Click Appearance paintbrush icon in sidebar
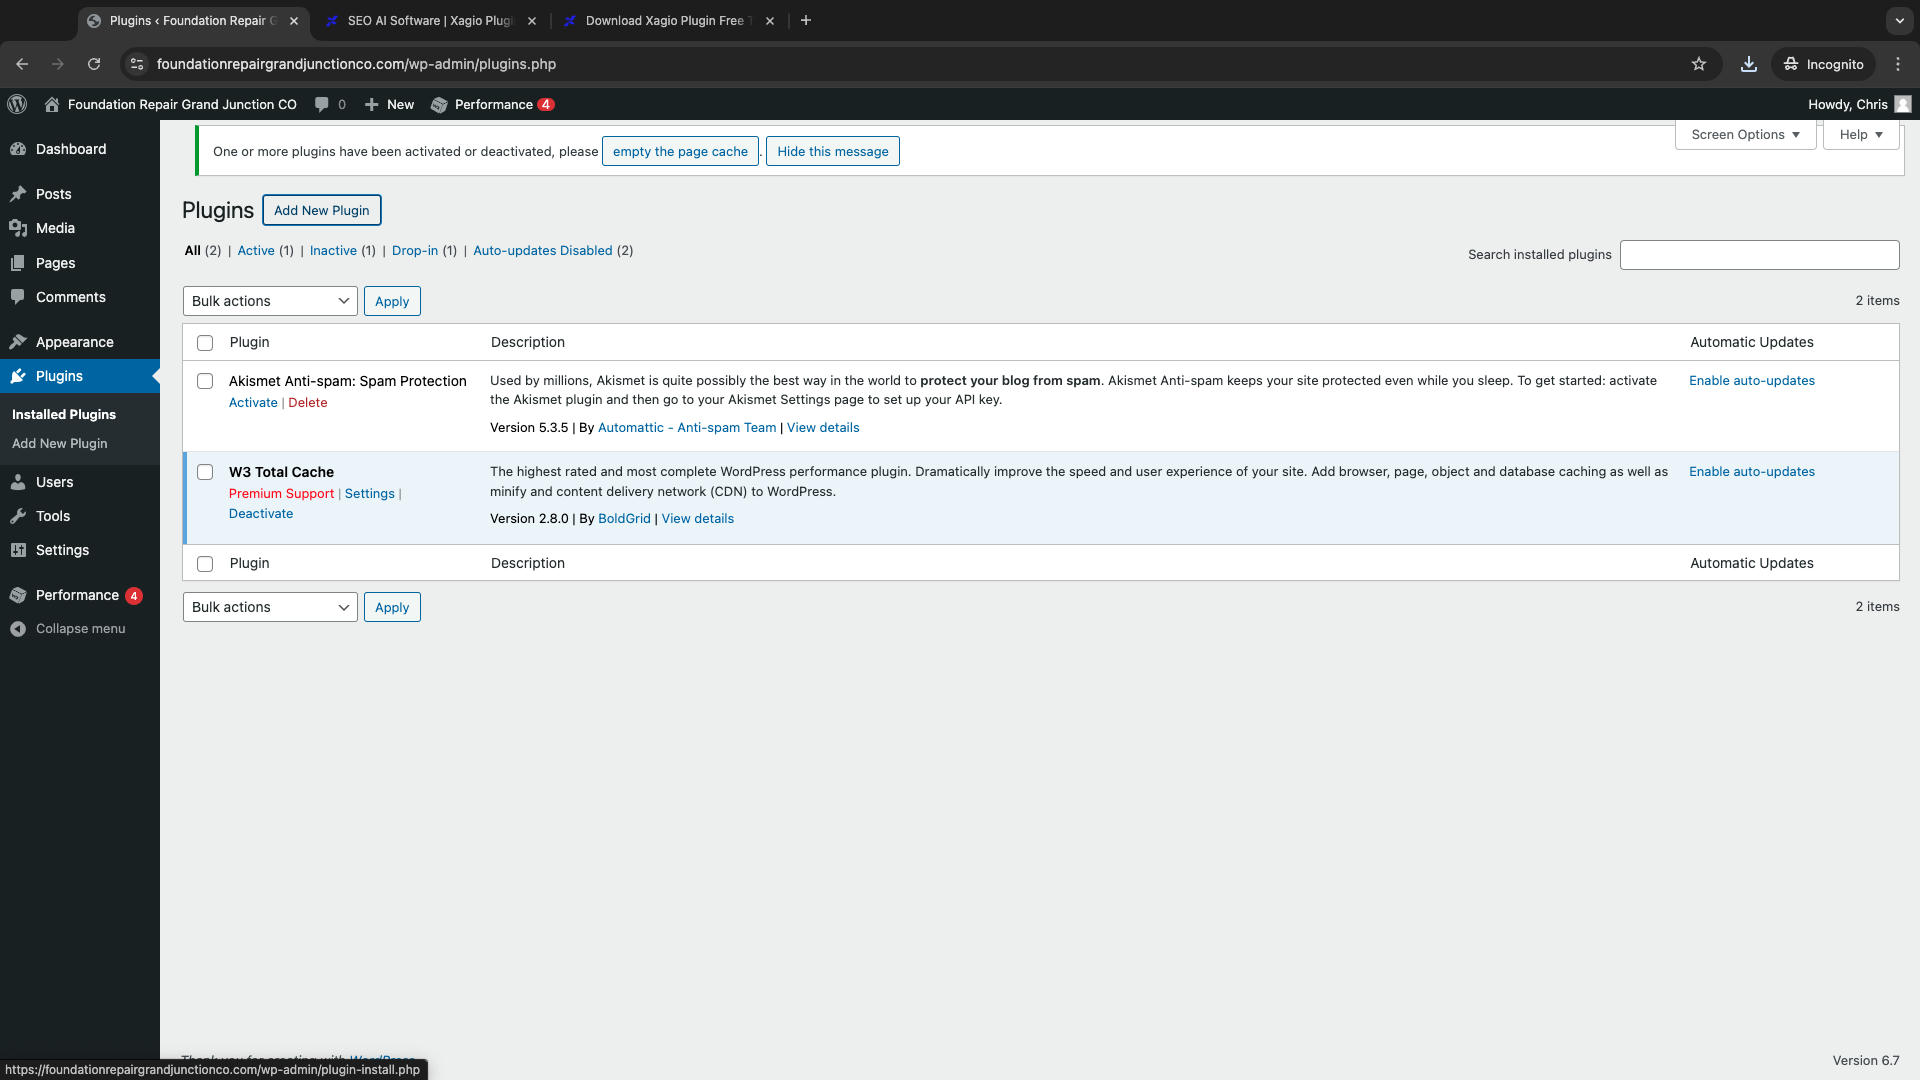Screen dimensions: 1920x1080 click(18, 342)
